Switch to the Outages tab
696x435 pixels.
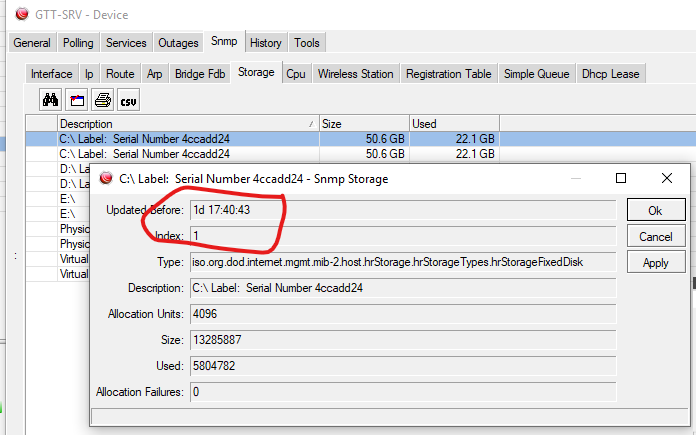[178, 43]
